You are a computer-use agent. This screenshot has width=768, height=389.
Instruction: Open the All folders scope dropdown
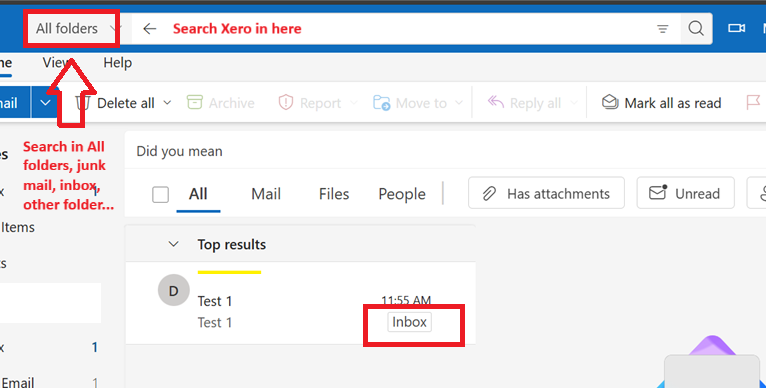coord(72,29)
